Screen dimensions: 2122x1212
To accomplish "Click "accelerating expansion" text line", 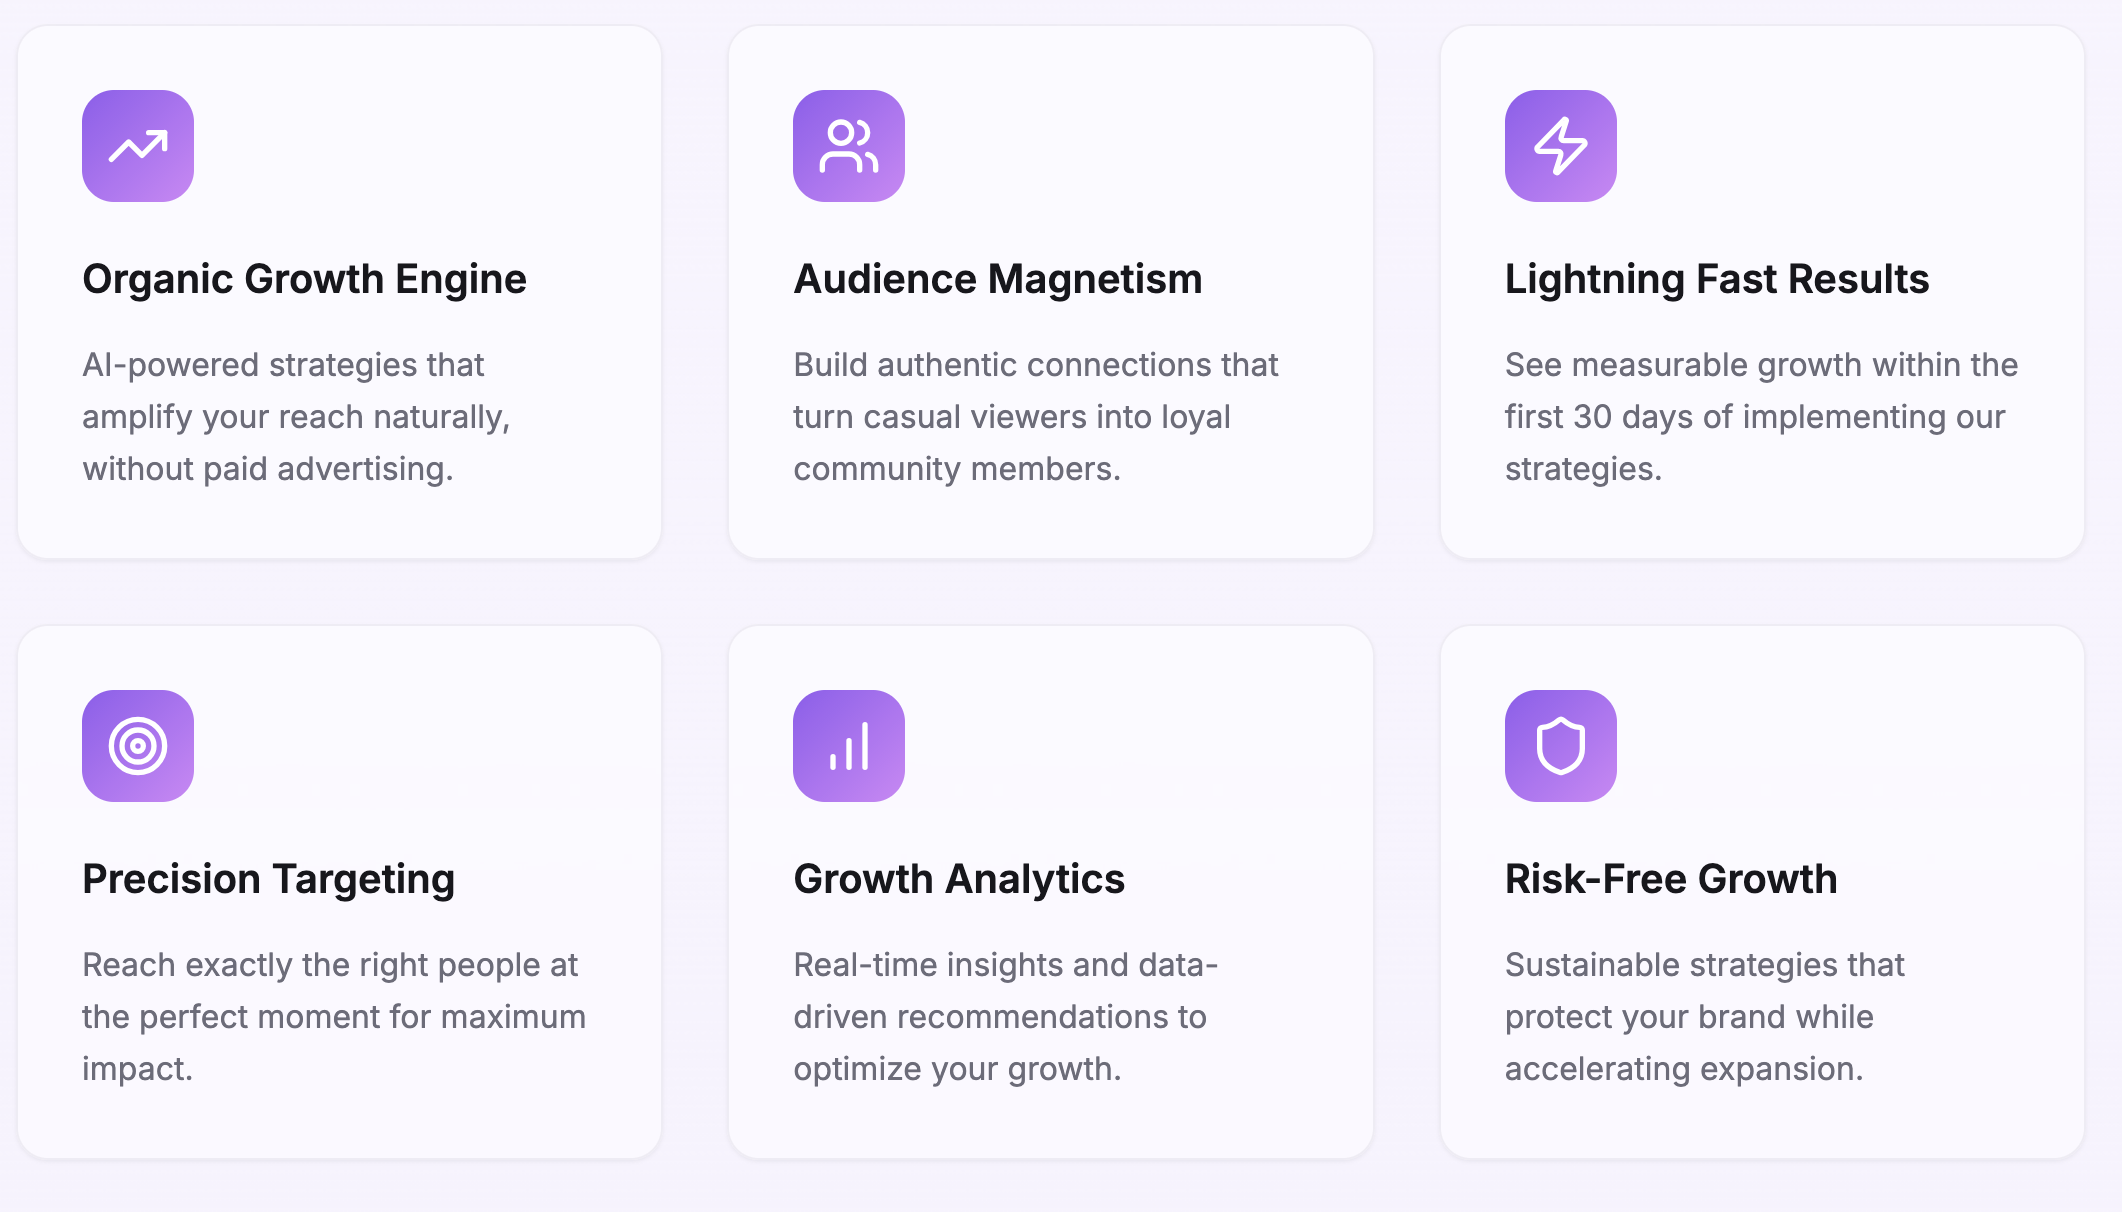I will click(1683, 1069).
